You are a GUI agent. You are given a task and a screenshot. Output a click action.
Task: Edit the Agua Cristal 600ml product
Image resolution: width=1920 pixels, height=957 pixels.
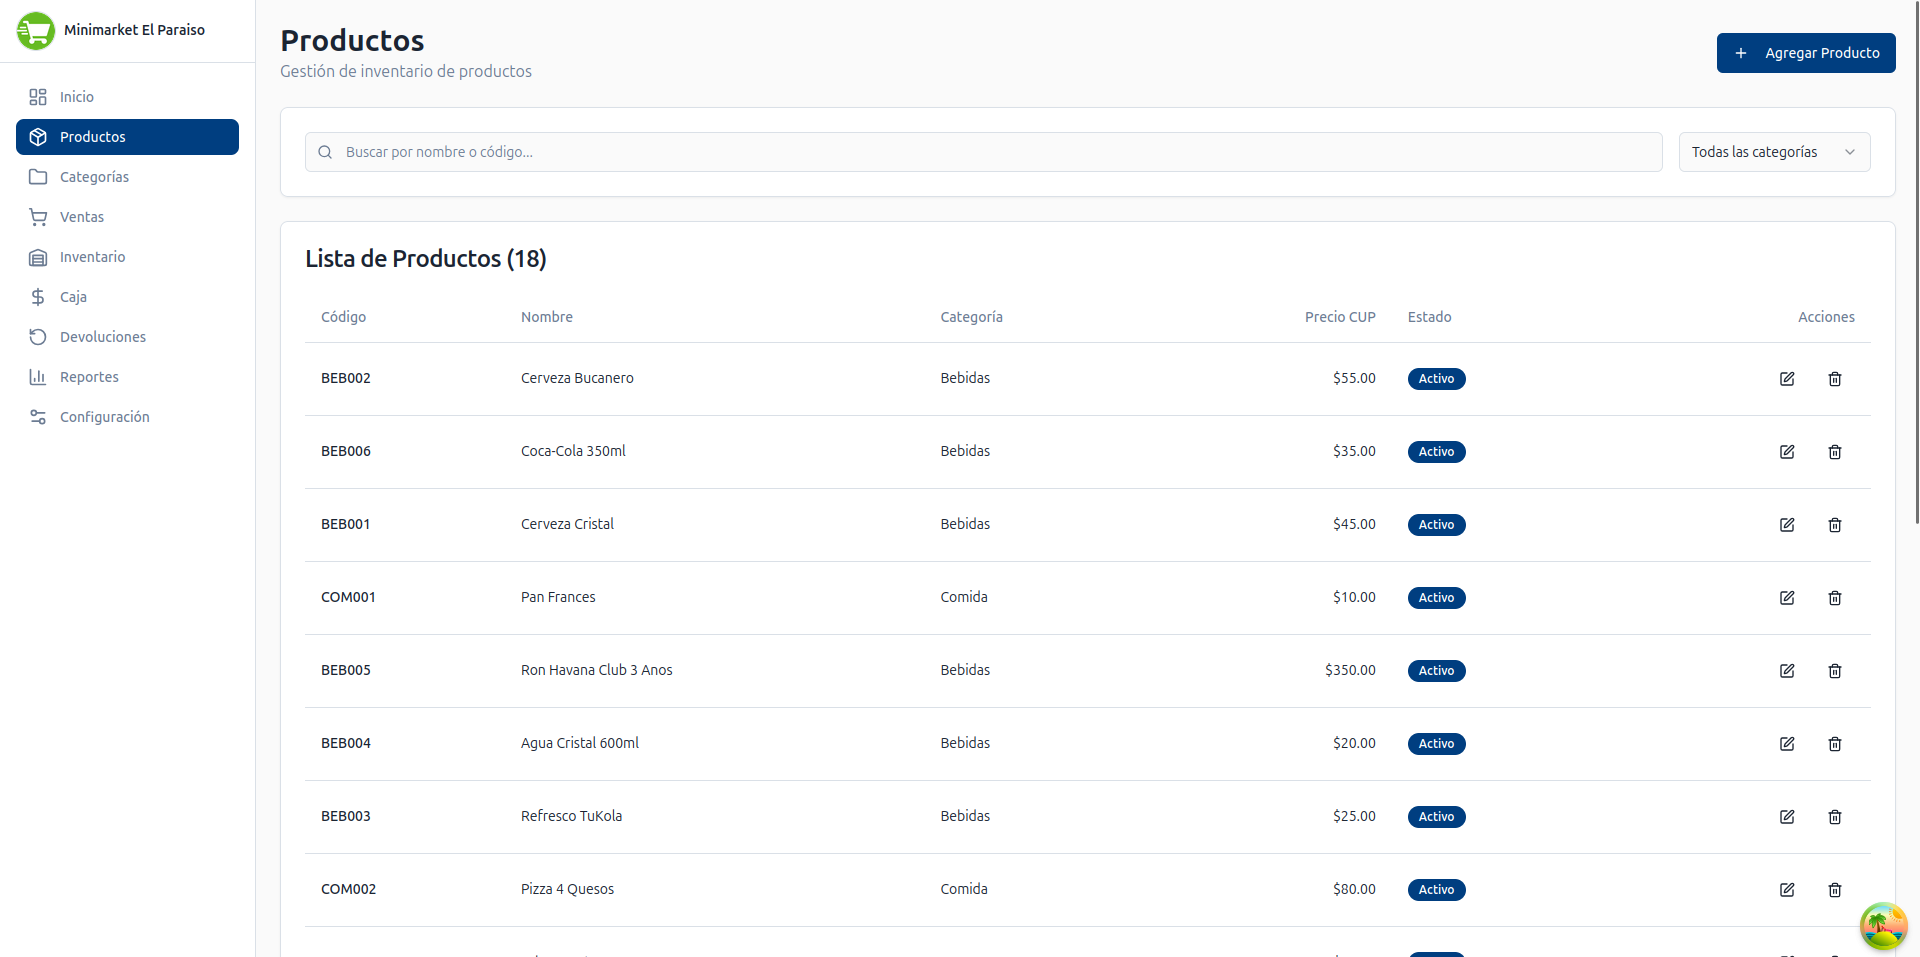[1787, 744]
